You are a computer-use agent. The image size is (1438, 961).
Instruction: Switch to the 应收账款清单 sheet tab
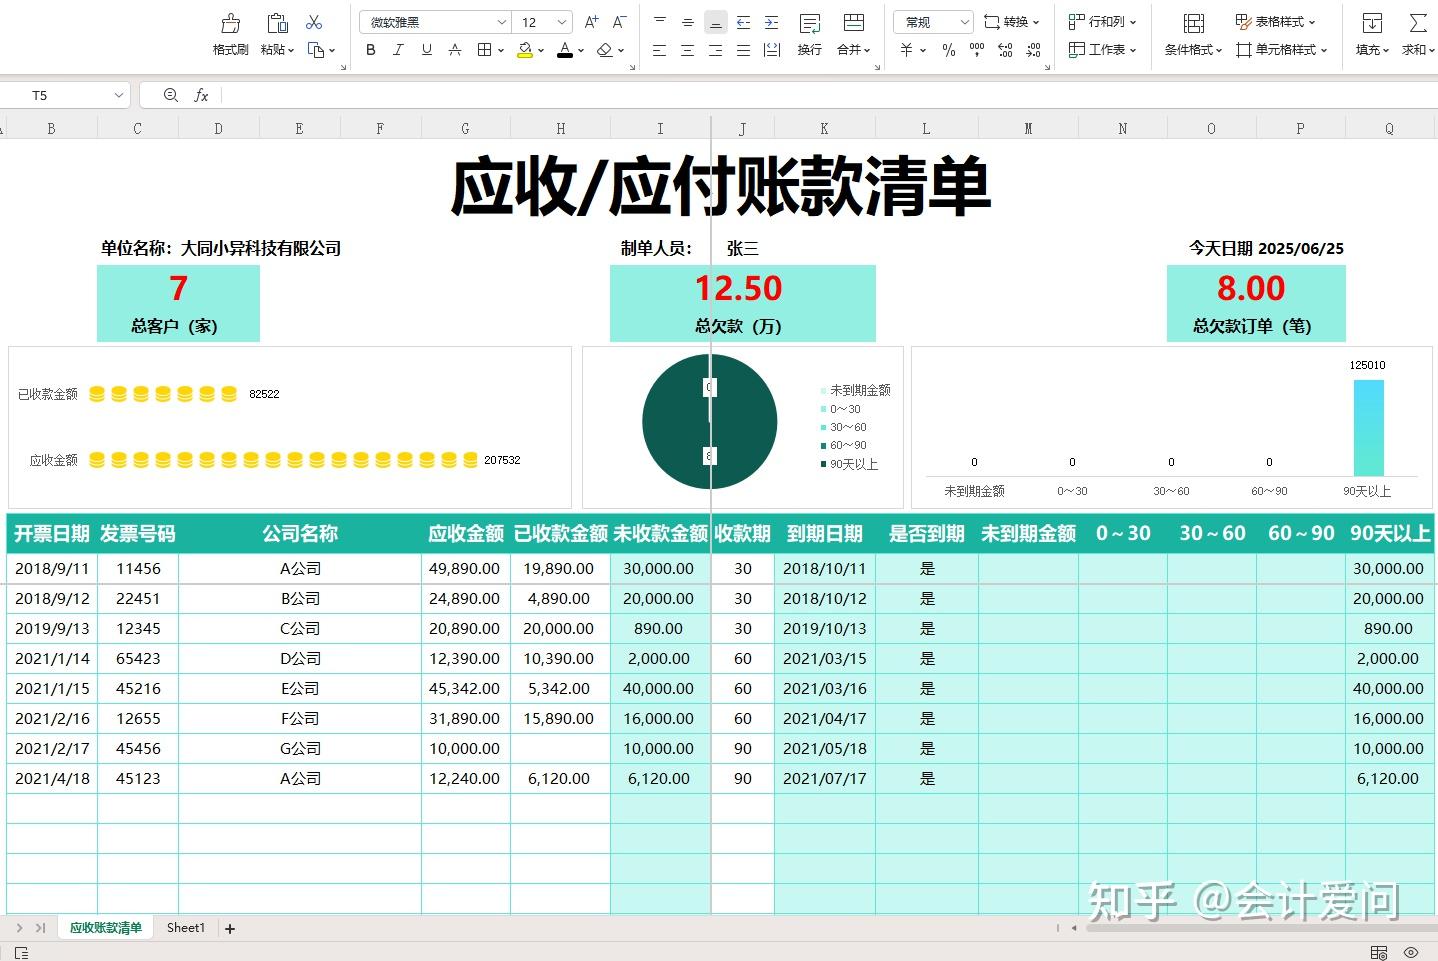(105, 928)
